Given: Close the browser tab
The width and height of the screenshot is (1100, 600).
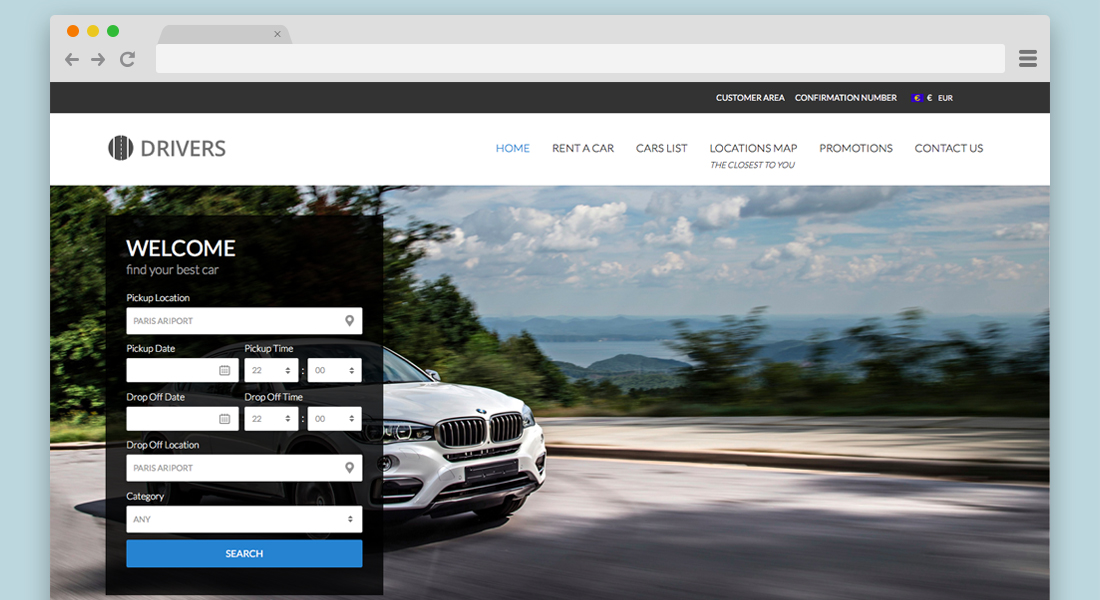Looking at the screenshot, I should click(x=277, y=34).
